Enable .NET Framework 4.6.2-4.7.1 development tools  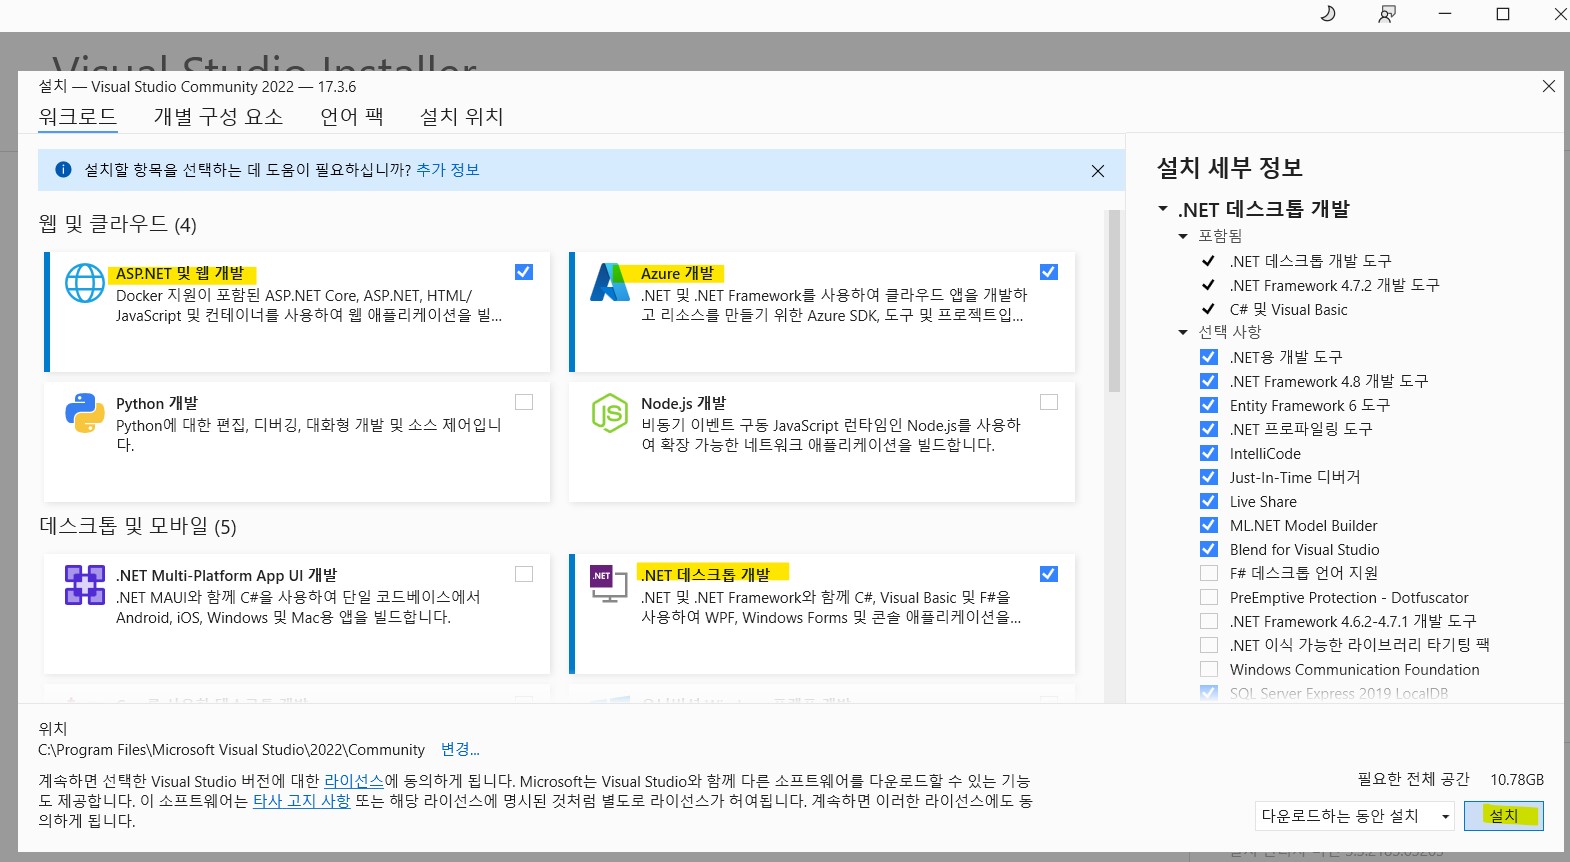pyautogui.click(x=1209, y=621)
